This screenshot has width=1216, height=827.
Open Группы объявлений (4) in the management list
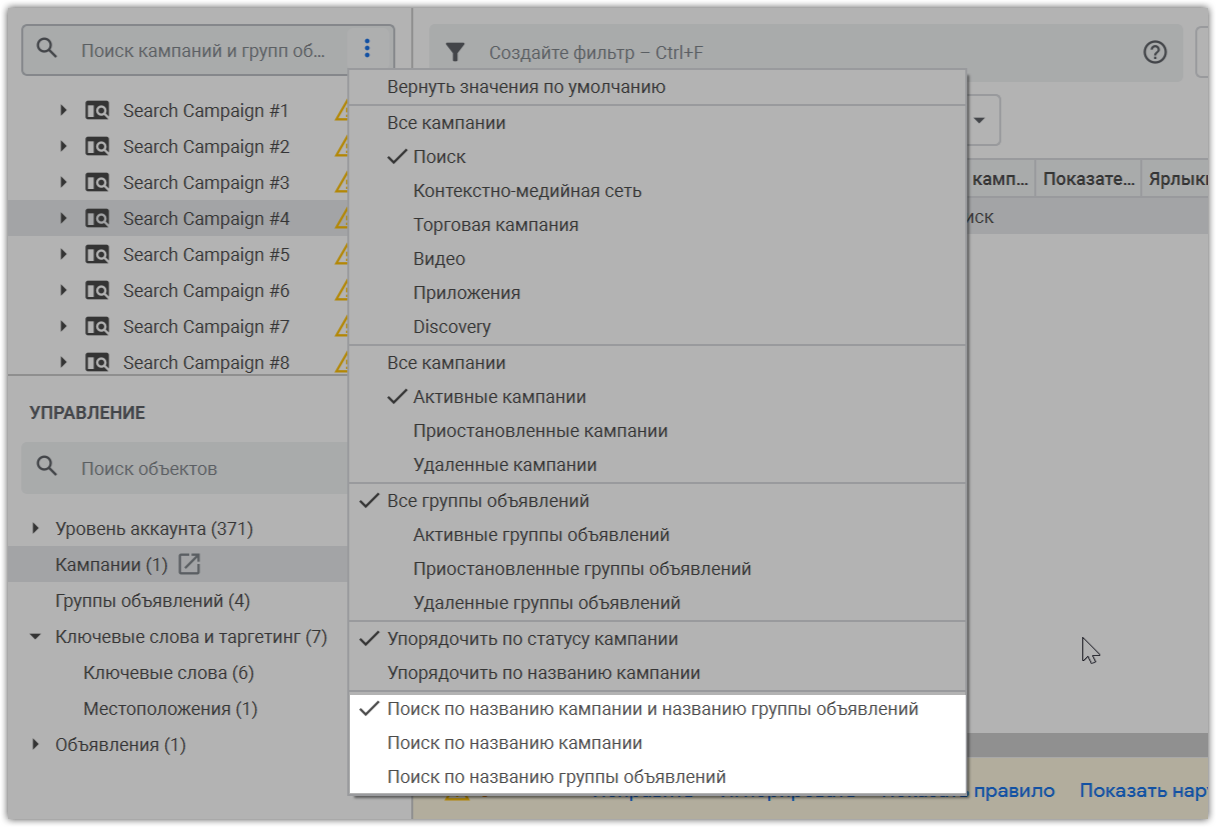pos(152,601)
